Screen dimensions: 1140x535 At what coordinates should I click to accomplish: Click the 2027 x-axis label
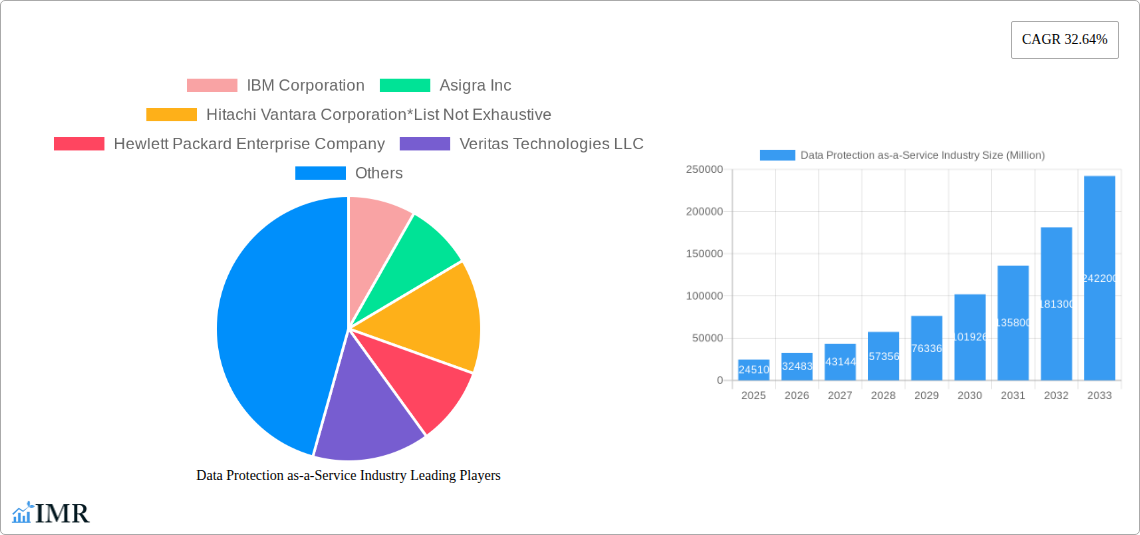click(x=840, y=395)
